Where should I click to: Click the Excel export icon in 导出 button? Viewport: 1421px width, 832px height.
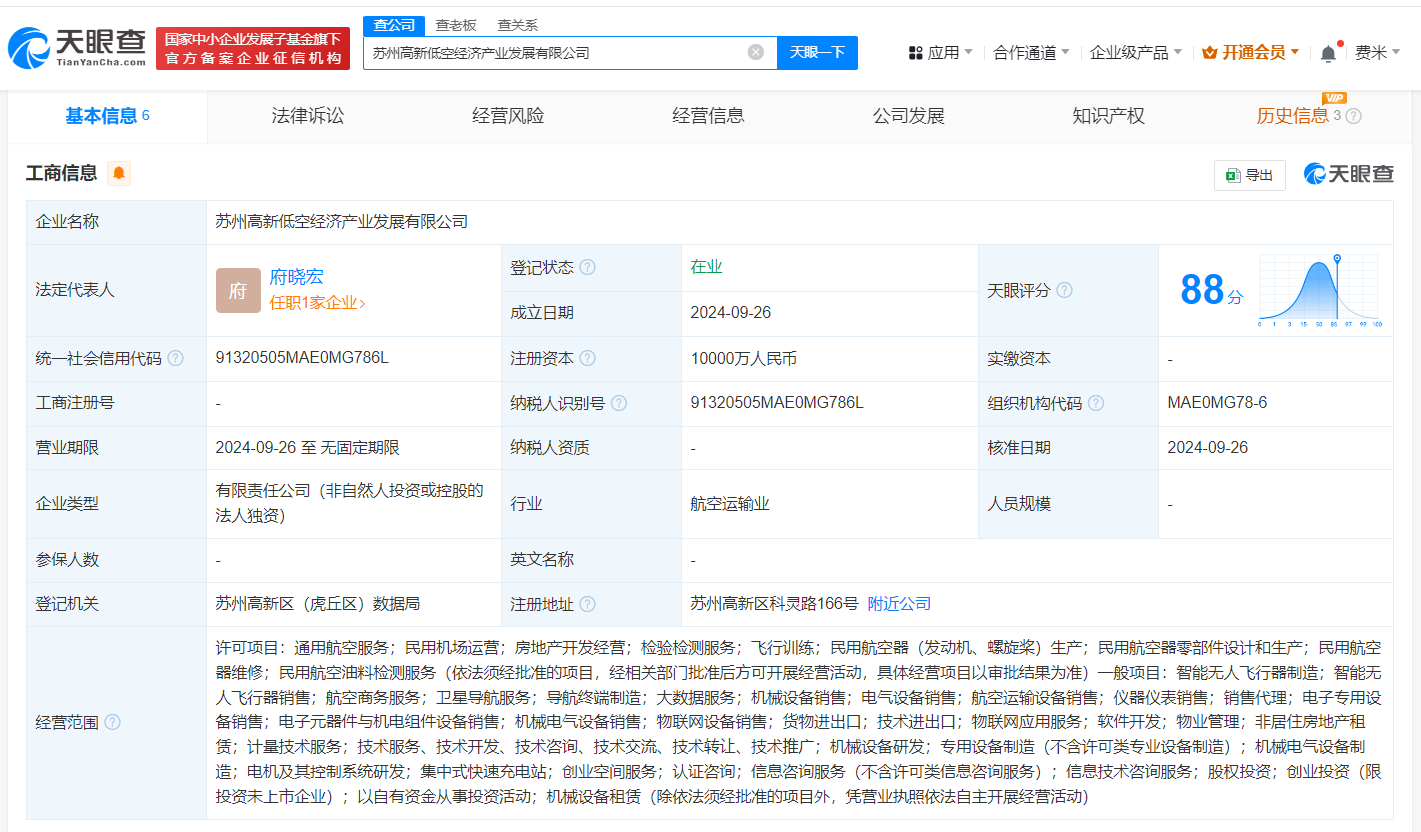[1231, 174]
